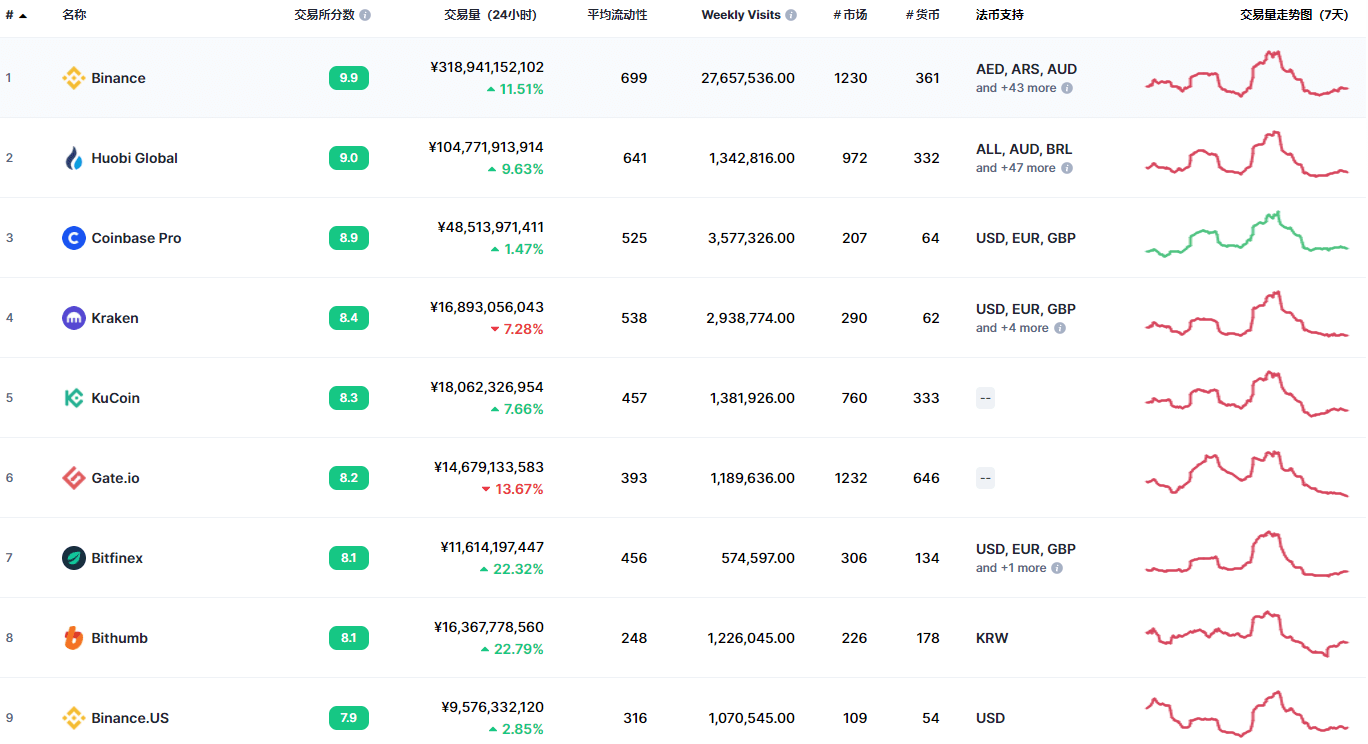Viewport: 1368px width, 744px height.
Task: Click Binance.US's USD fiat text
Action: 991,718
